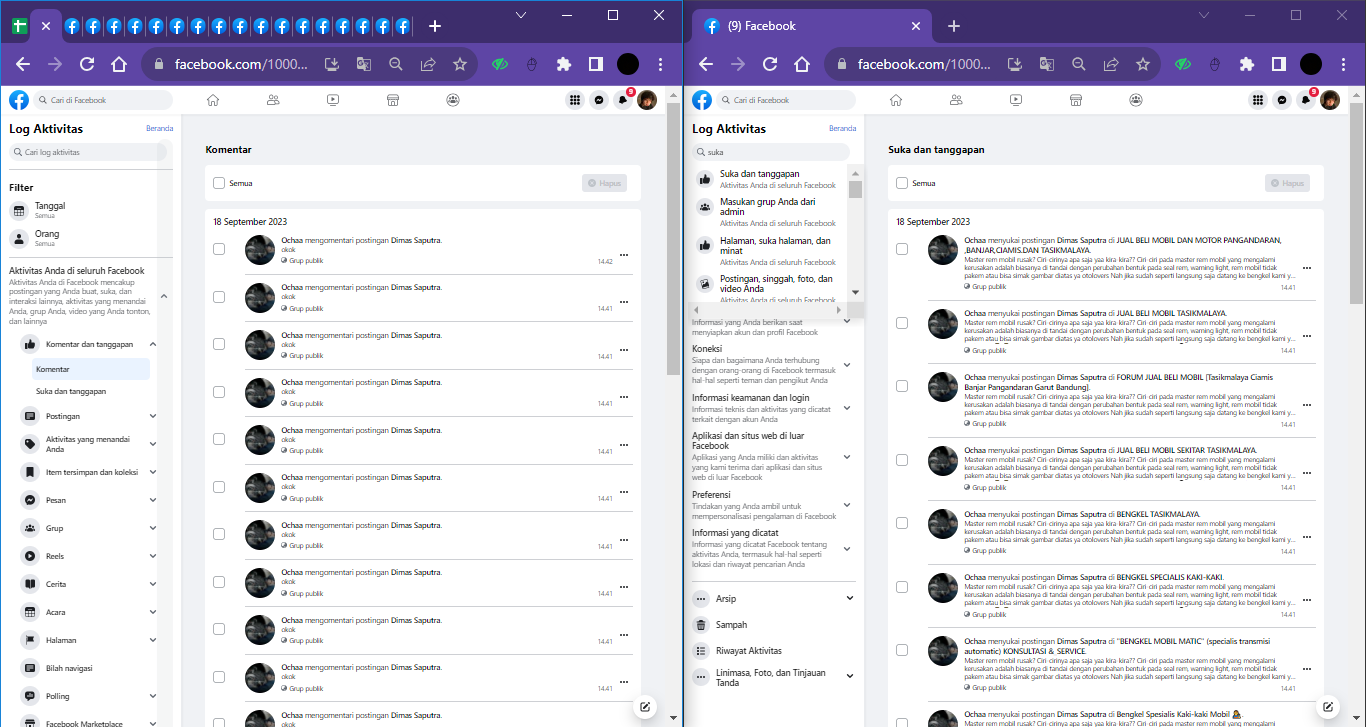Open the apps grid menu in right window

pos(1257,100)
